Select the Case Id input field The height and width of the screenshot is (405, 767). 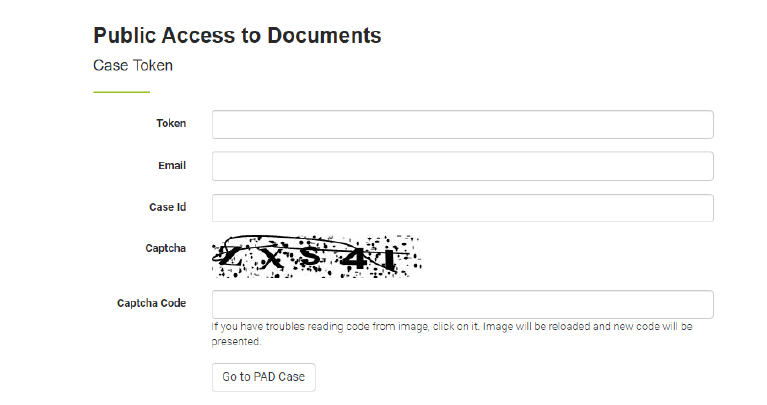pyautogui.click(x=462, y=208)
